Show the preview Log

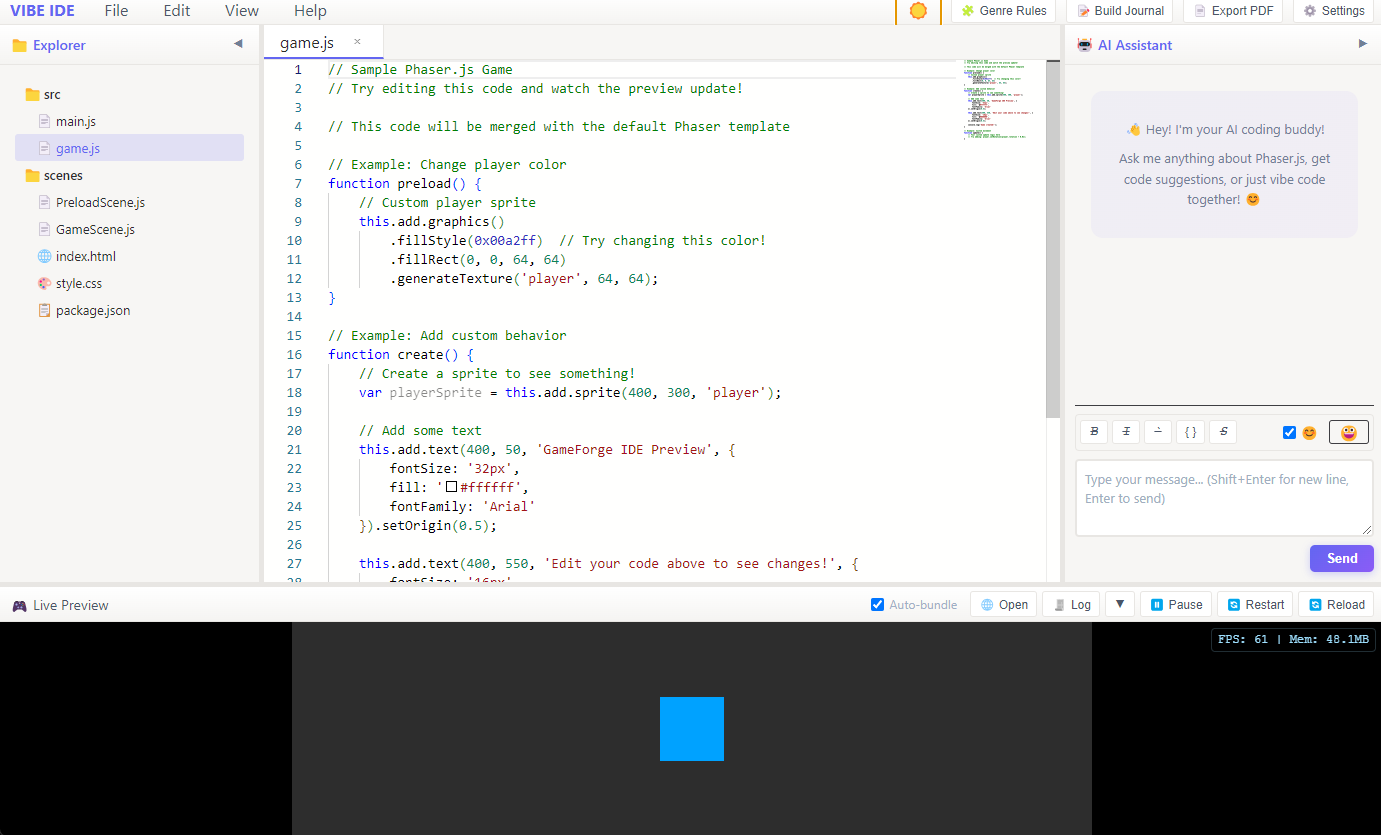(x=1071, y=604)
